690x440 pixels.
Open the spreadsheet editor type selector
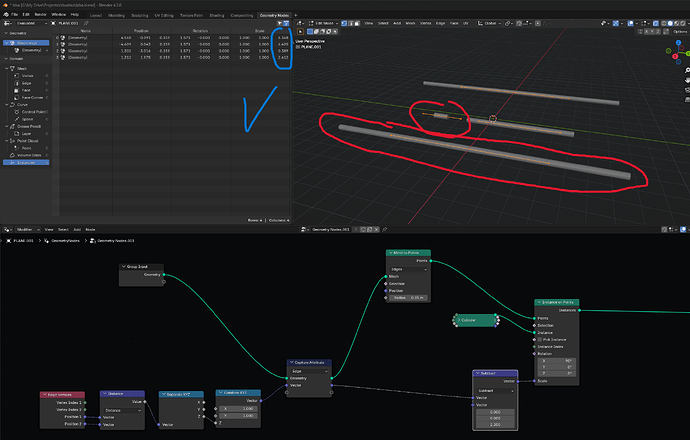click(x=8, y=23)
